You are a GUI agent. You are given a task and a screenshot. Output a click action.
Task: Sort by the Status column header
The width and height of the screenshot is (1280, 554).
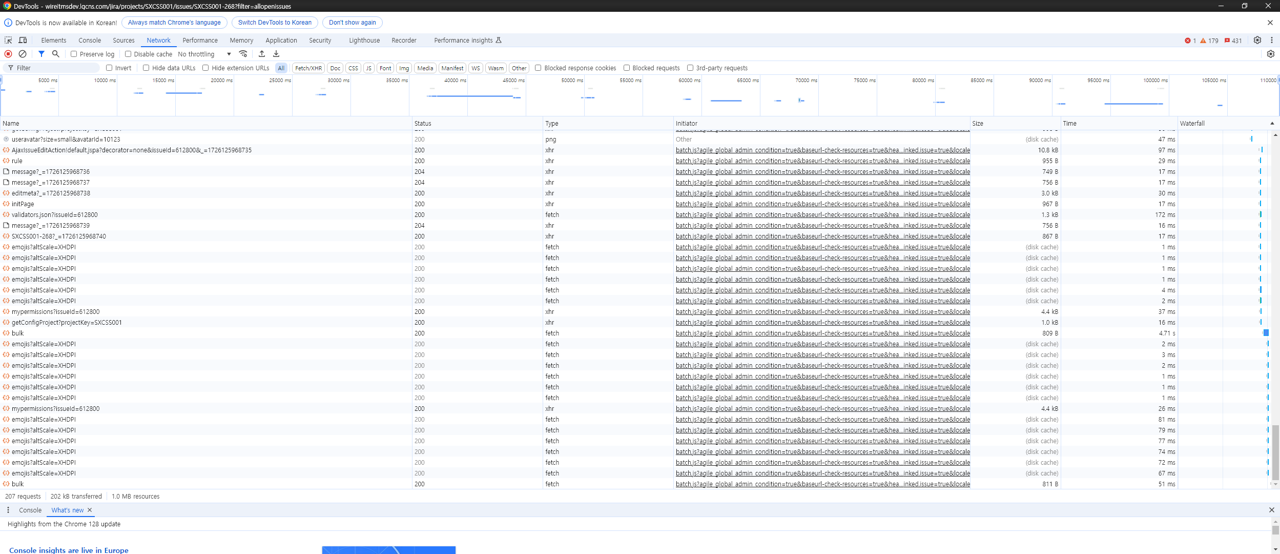477,123
